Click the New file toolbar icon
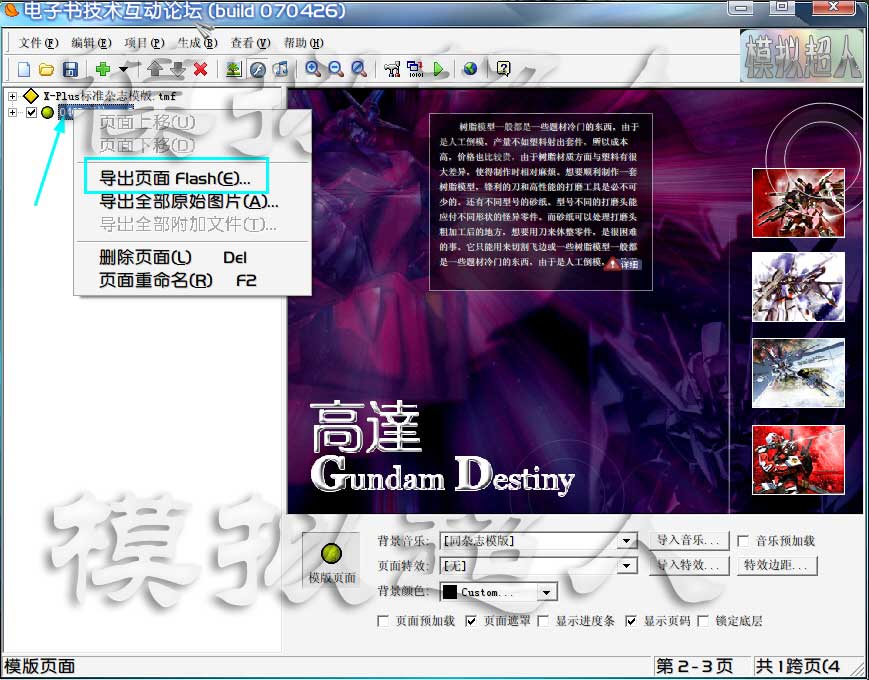The width and height of the screenshot is (869, 680). pyautogui.click(x=24, y=69)
